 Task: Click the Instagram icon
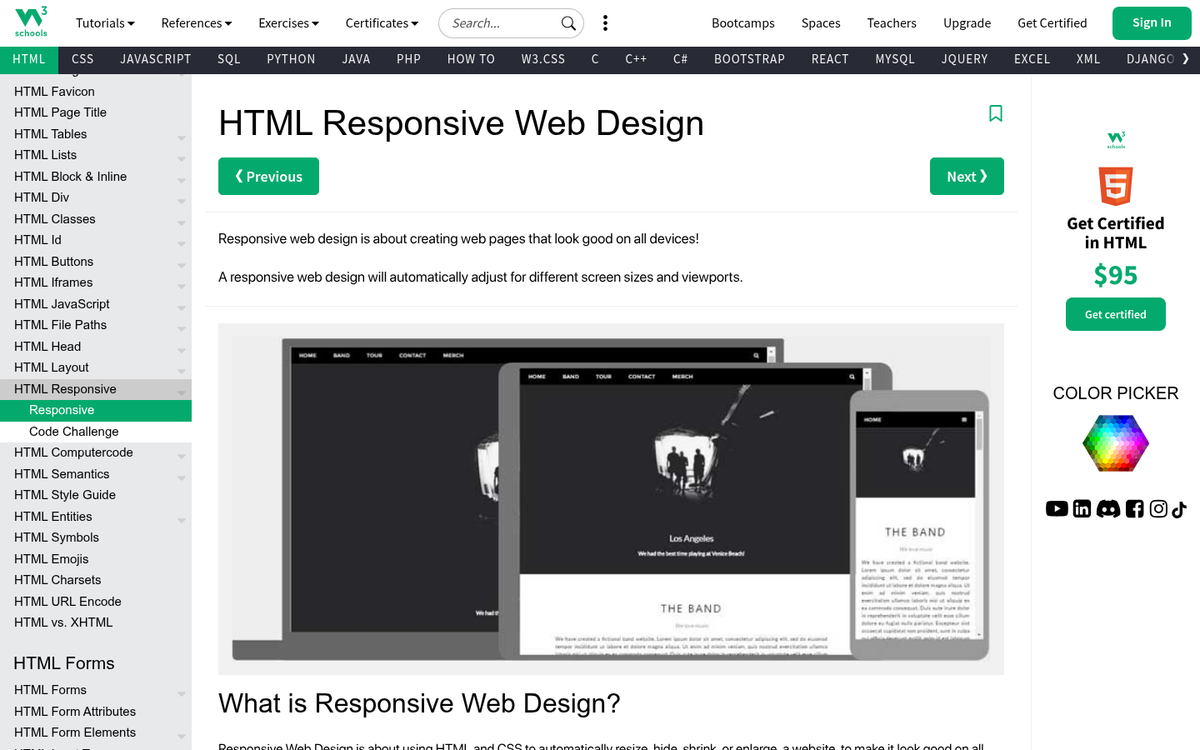click(1158, 509)
